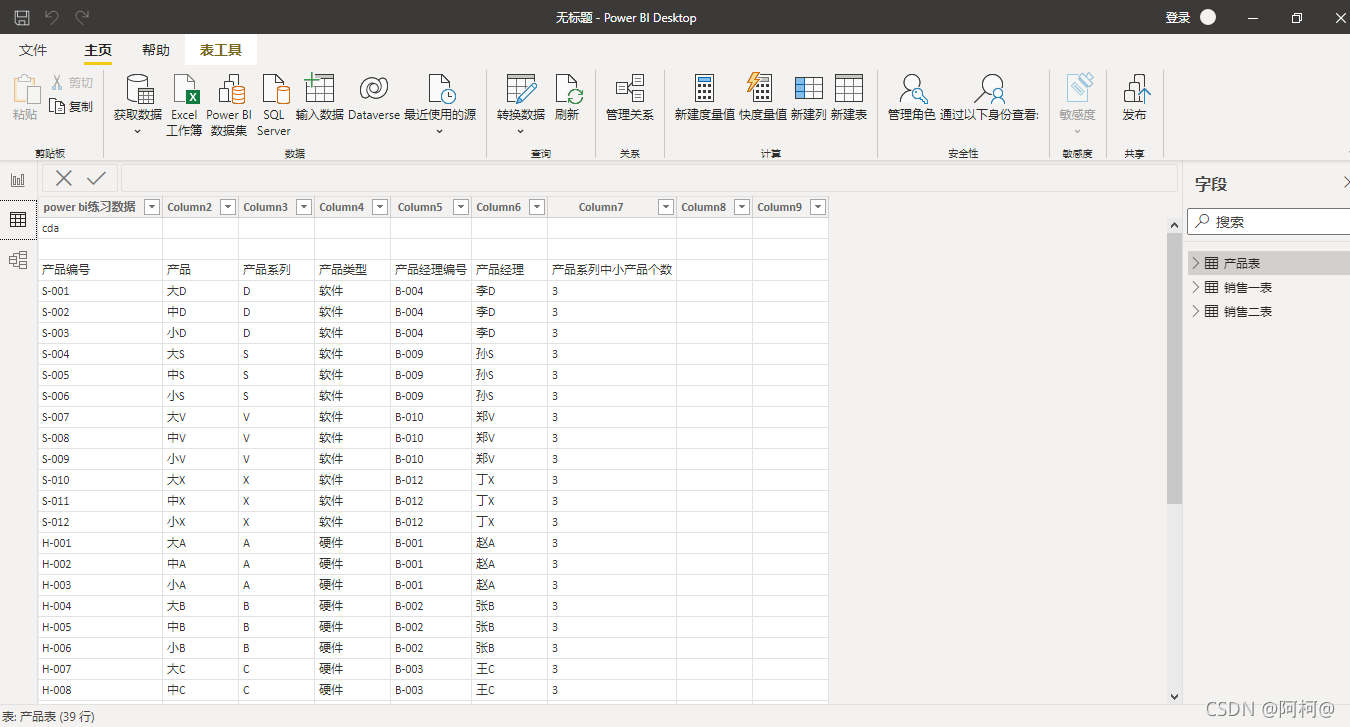Viewport: 1350px width, 727px height.
Task: Switch to the 帮助 help tab
Action: pyautogui.click(x=155, y=50)
